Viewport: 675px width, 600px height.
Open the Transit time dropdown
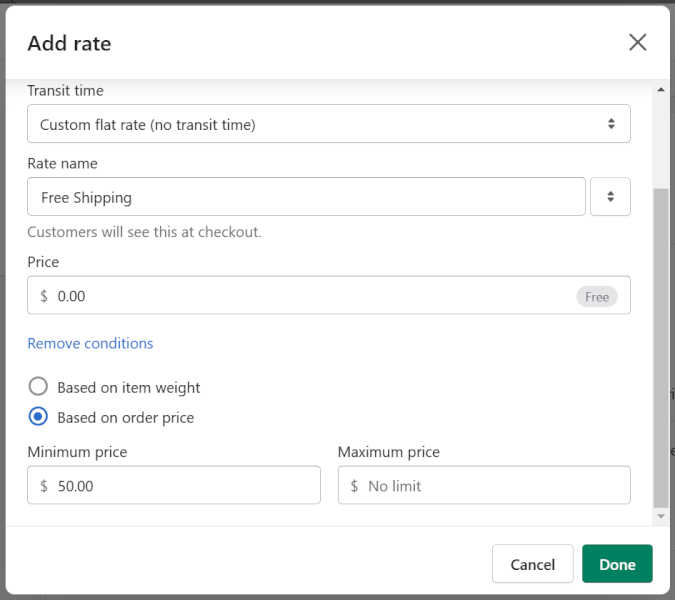click(329, 124)
